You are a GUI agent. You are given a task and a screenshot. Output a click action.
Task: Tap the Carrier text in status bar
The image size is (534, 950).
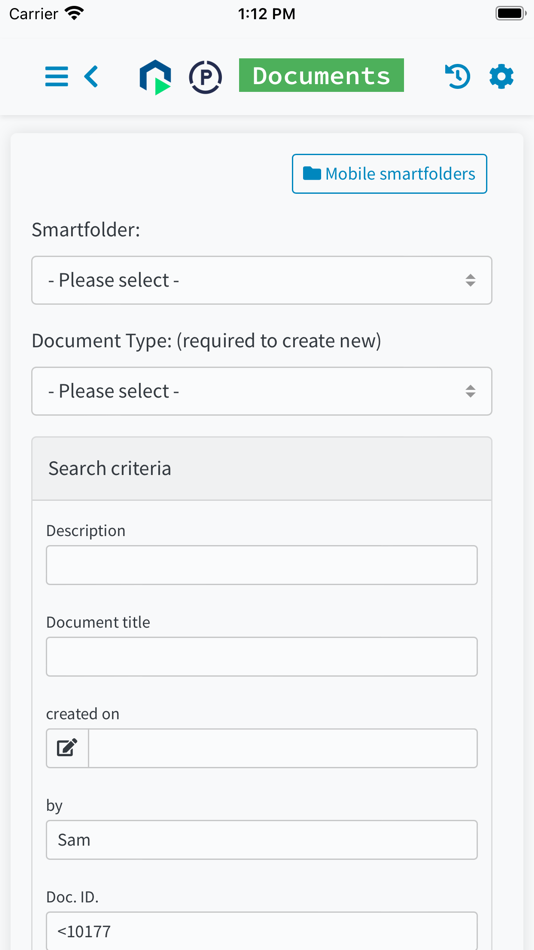click(x=34, y=14)
